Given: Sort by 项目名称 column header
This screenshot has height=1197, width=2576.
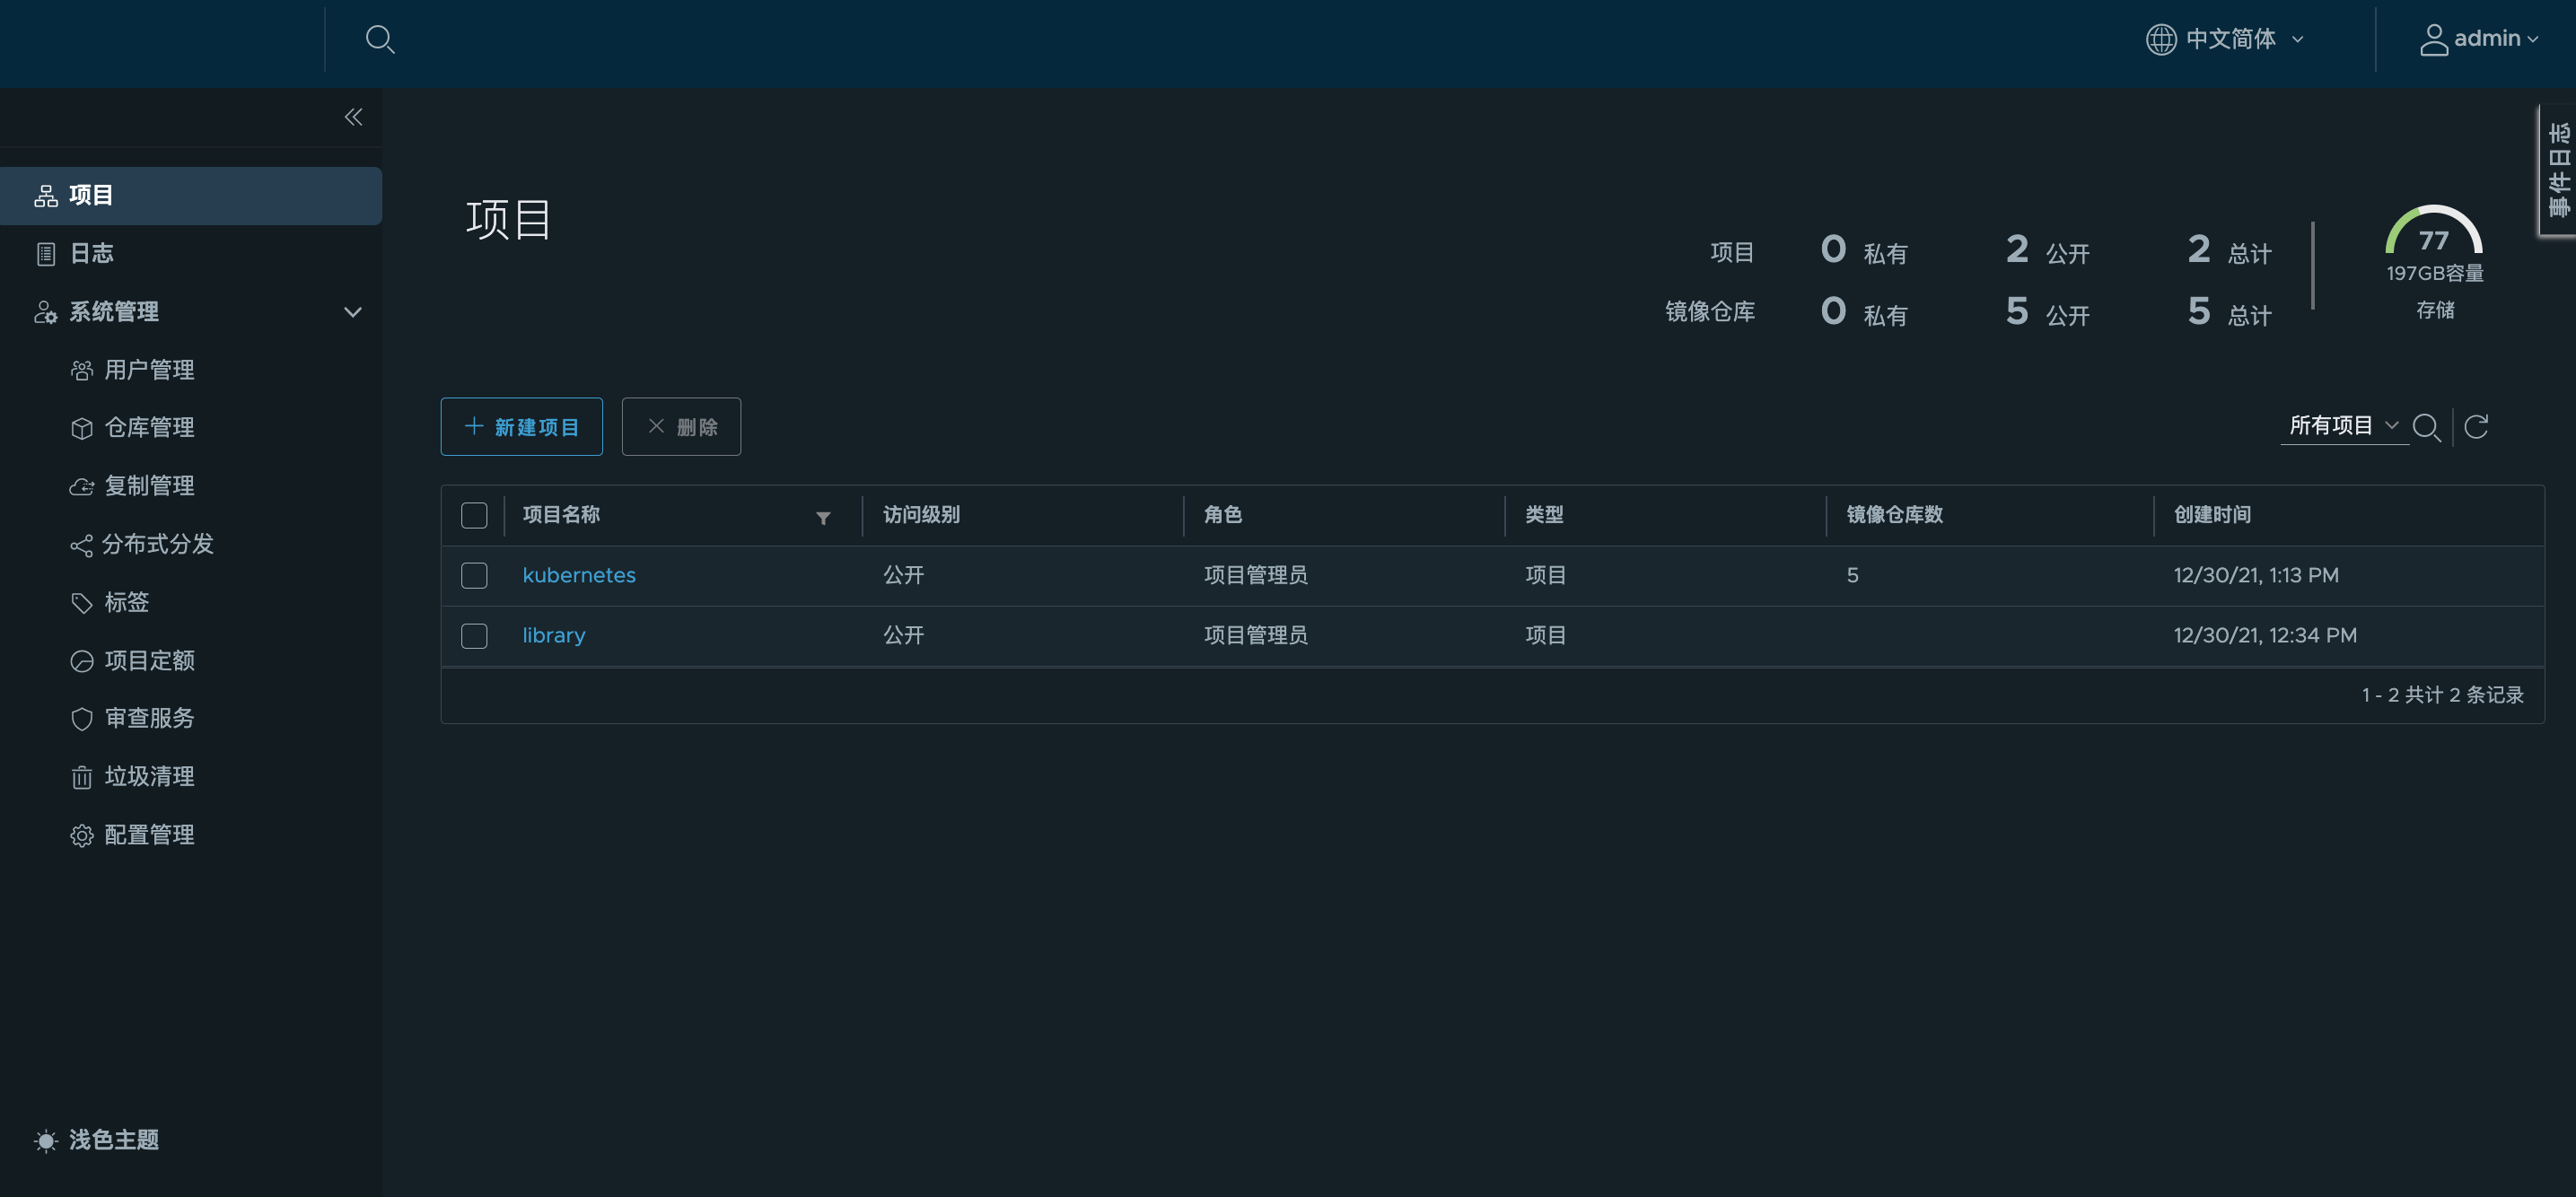Looking at the screenshot, I should [x=561, y=515].
